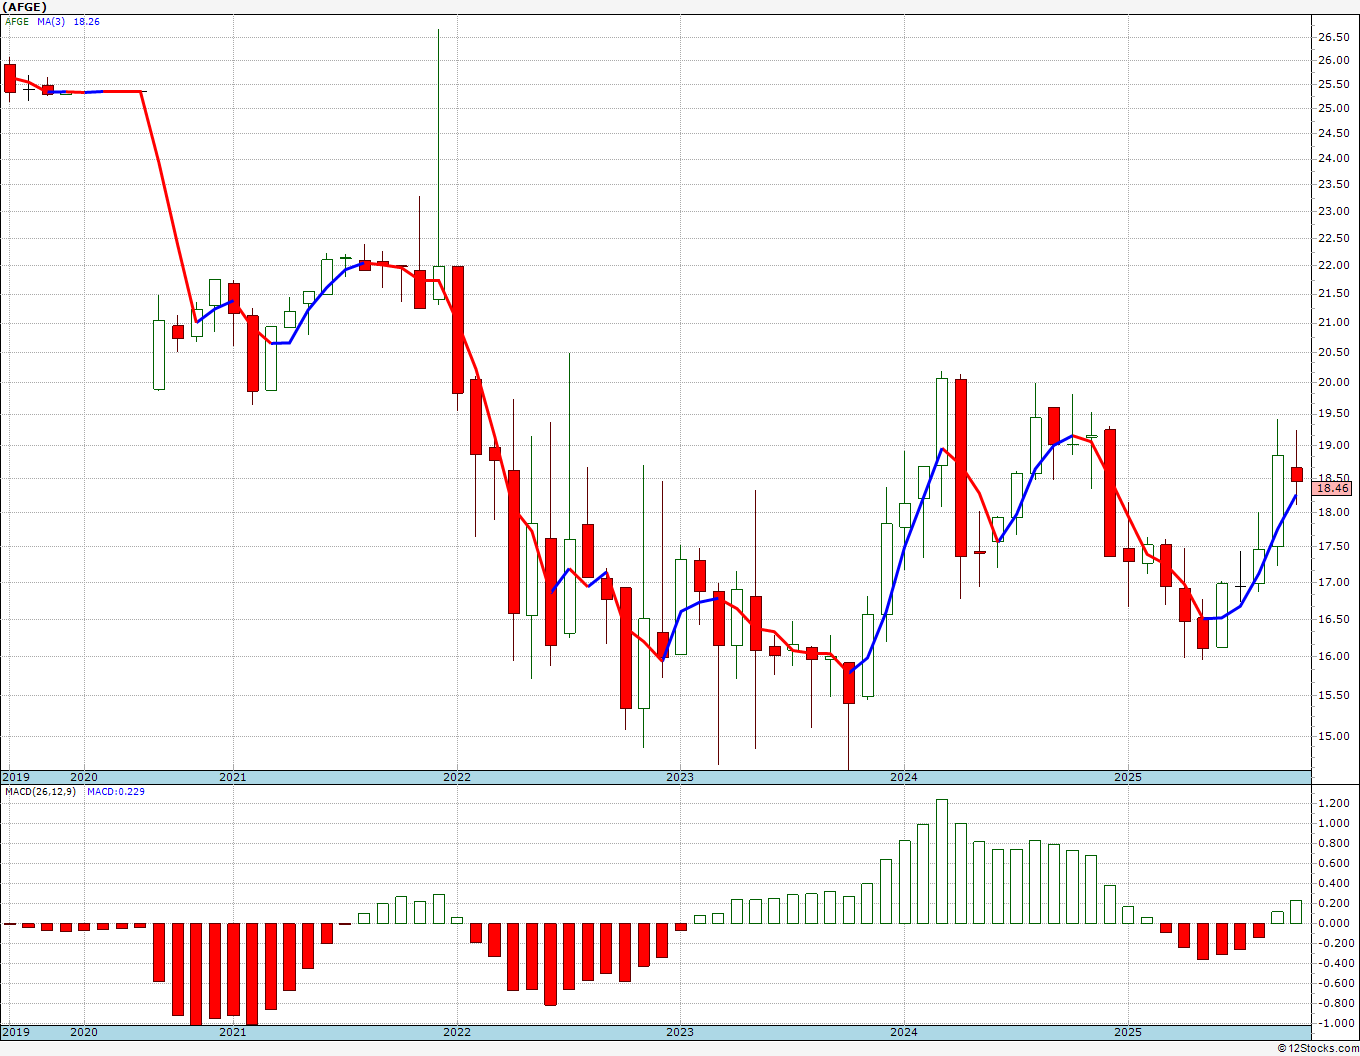1360x1056 pixels.
Task: Click the 24.00 price axis label
Action: pyautogui.click(x=1333, y=158)
